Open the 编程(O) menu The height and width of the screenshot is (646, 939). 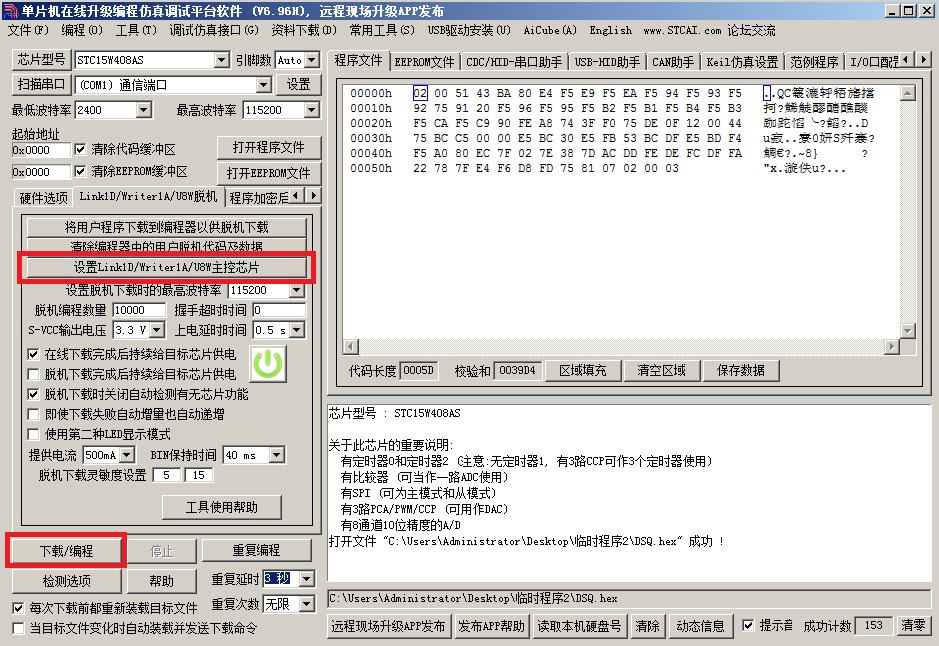[x=82, y=30]
